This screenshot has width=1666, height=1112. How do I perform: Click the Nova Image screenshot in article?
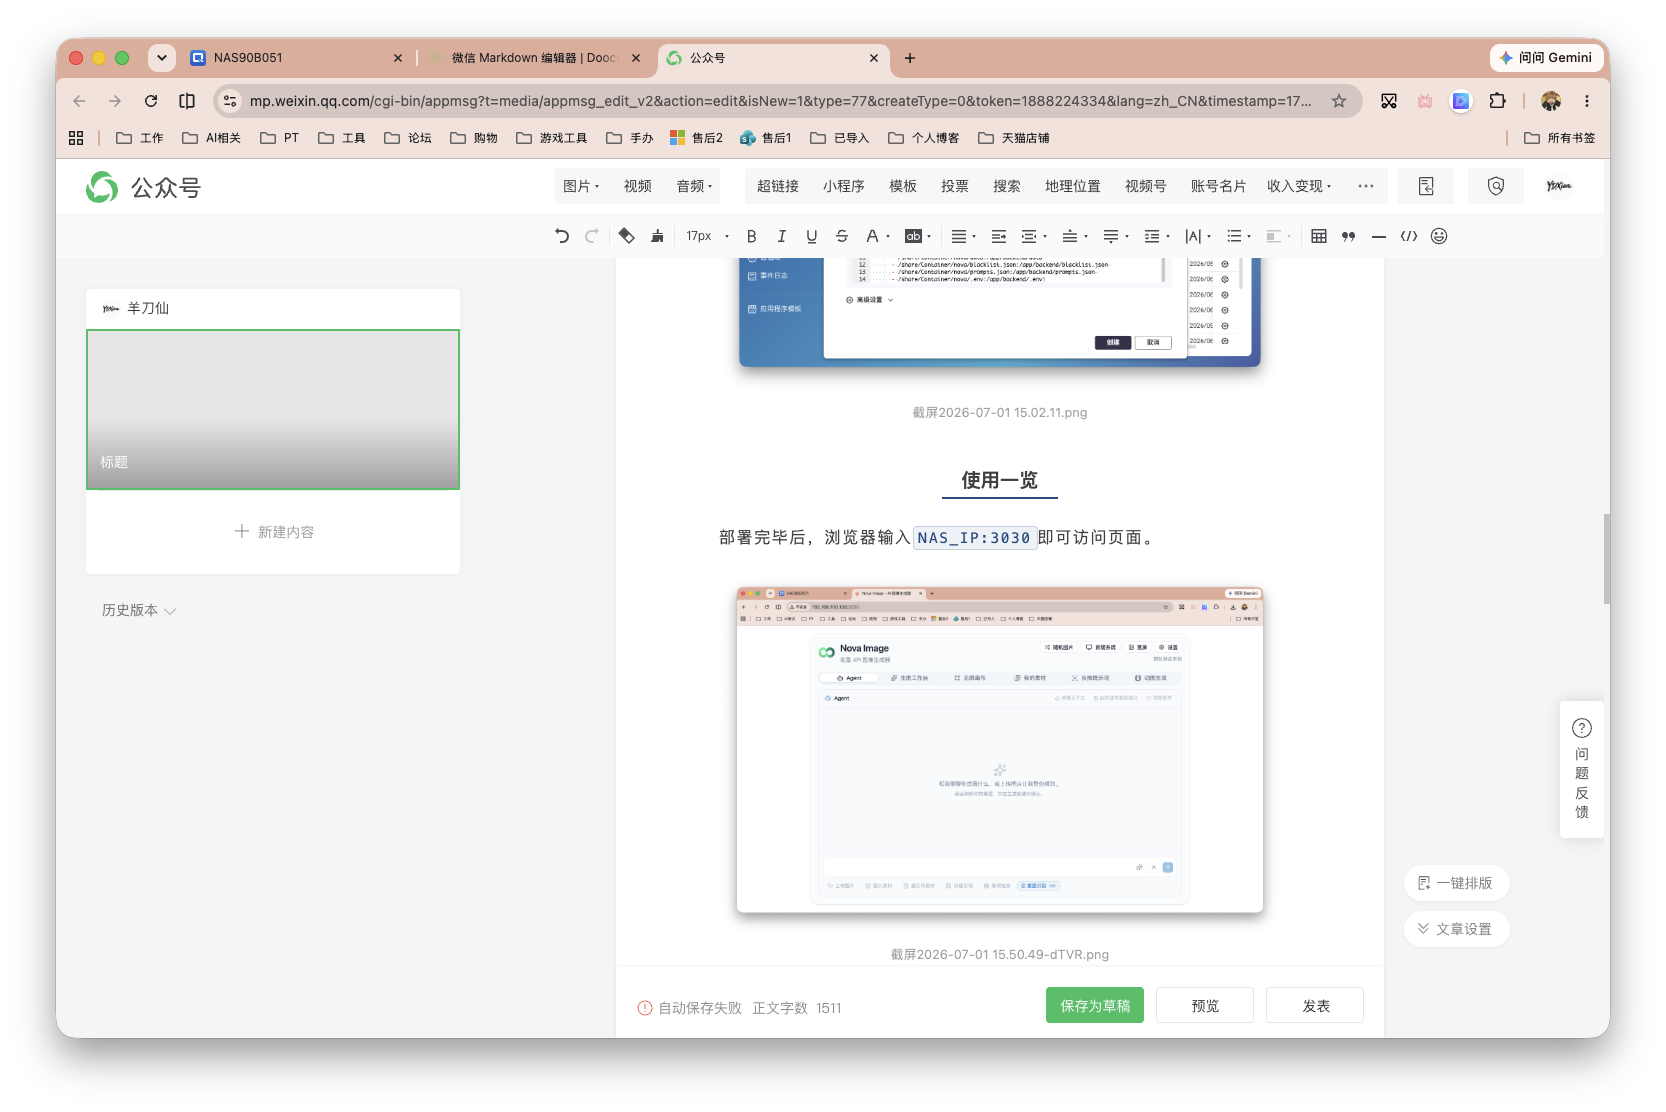pyautogui.click(x=1000, y=750)
